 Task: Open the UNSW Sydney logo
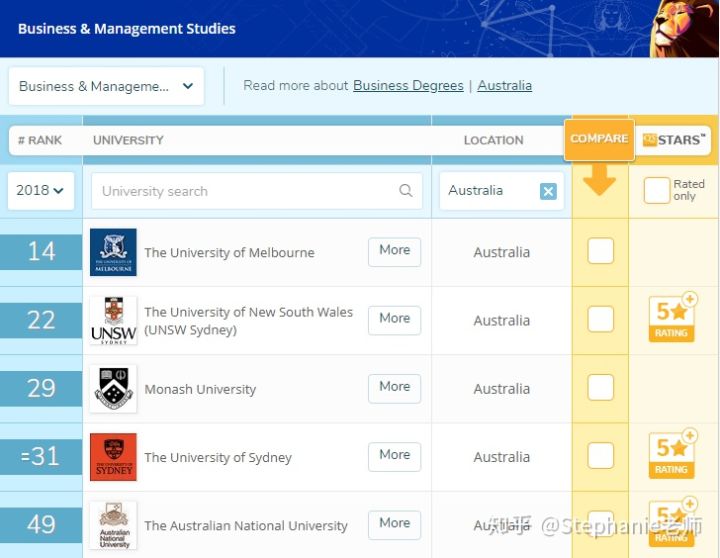pos(113,320)
